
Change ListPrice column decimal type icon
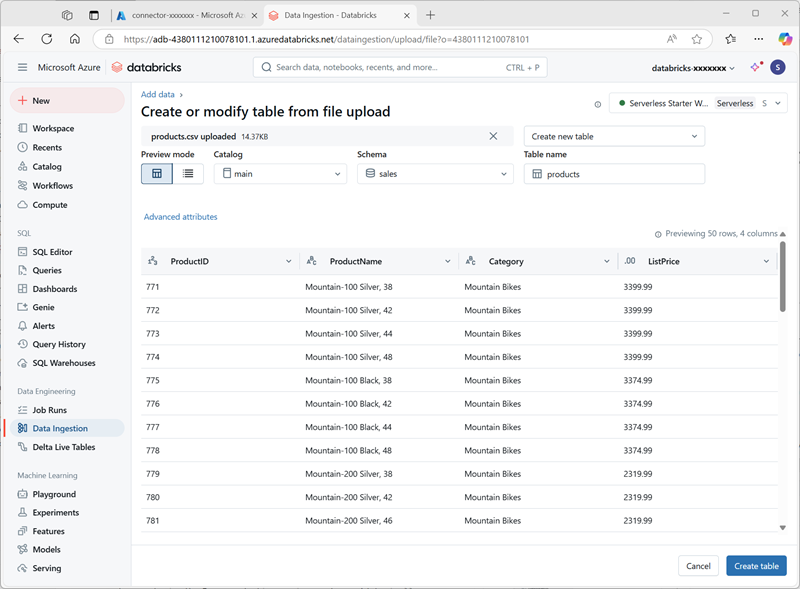tap(630, 261)
